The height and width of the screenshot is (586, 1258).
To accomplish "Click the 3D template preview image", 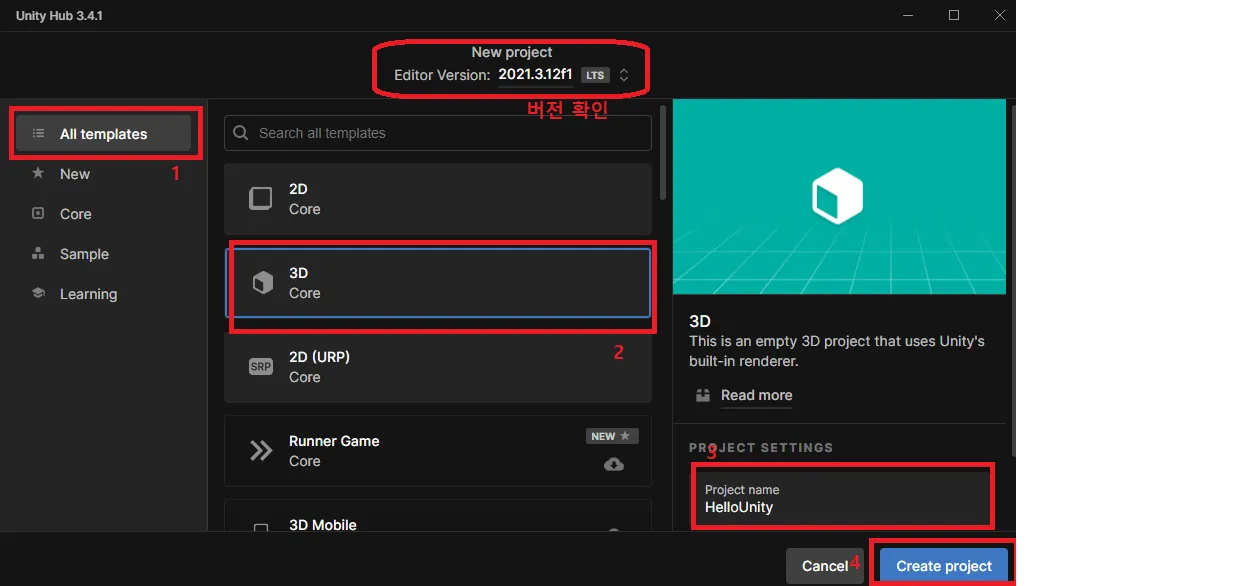I will point(839,196).
